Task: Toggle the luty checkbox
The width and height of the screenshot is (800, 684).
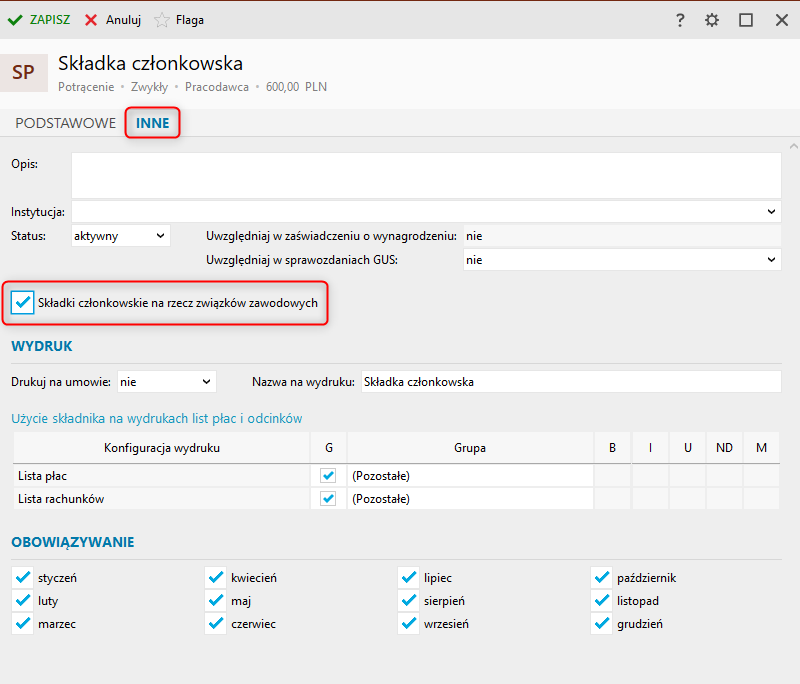Action: pyautogui.click(x=22, y=600)
